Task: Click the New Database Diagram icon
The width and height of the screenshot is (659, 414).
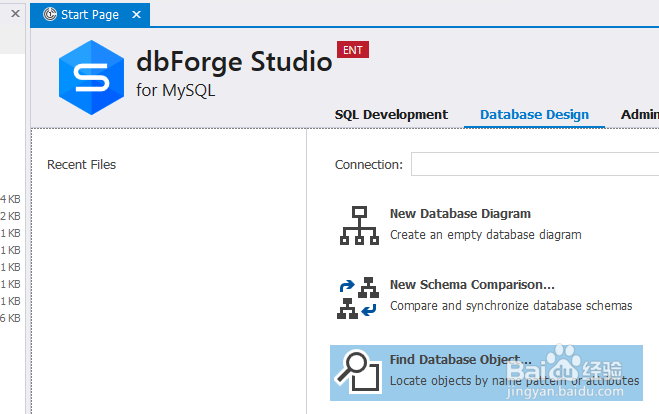Action: [359, 225]
